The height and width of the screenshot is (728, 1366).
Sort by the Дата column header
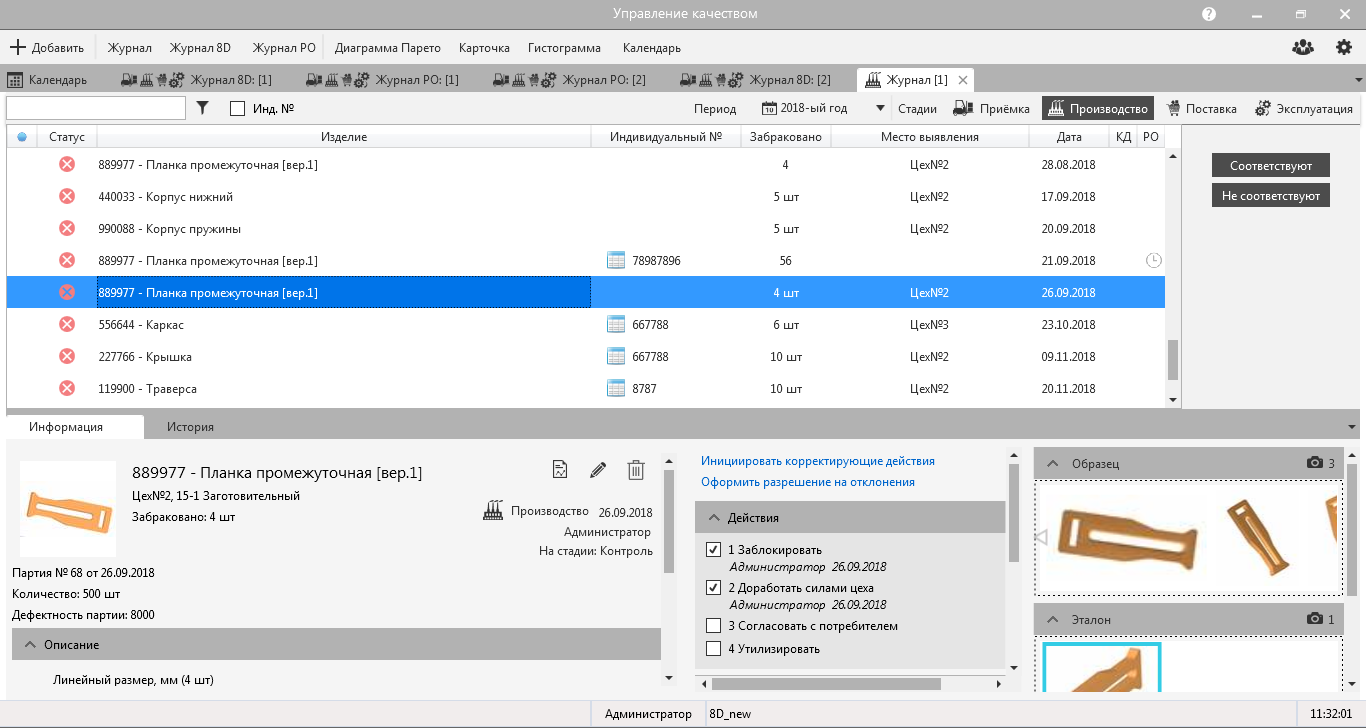[1069, 137]
